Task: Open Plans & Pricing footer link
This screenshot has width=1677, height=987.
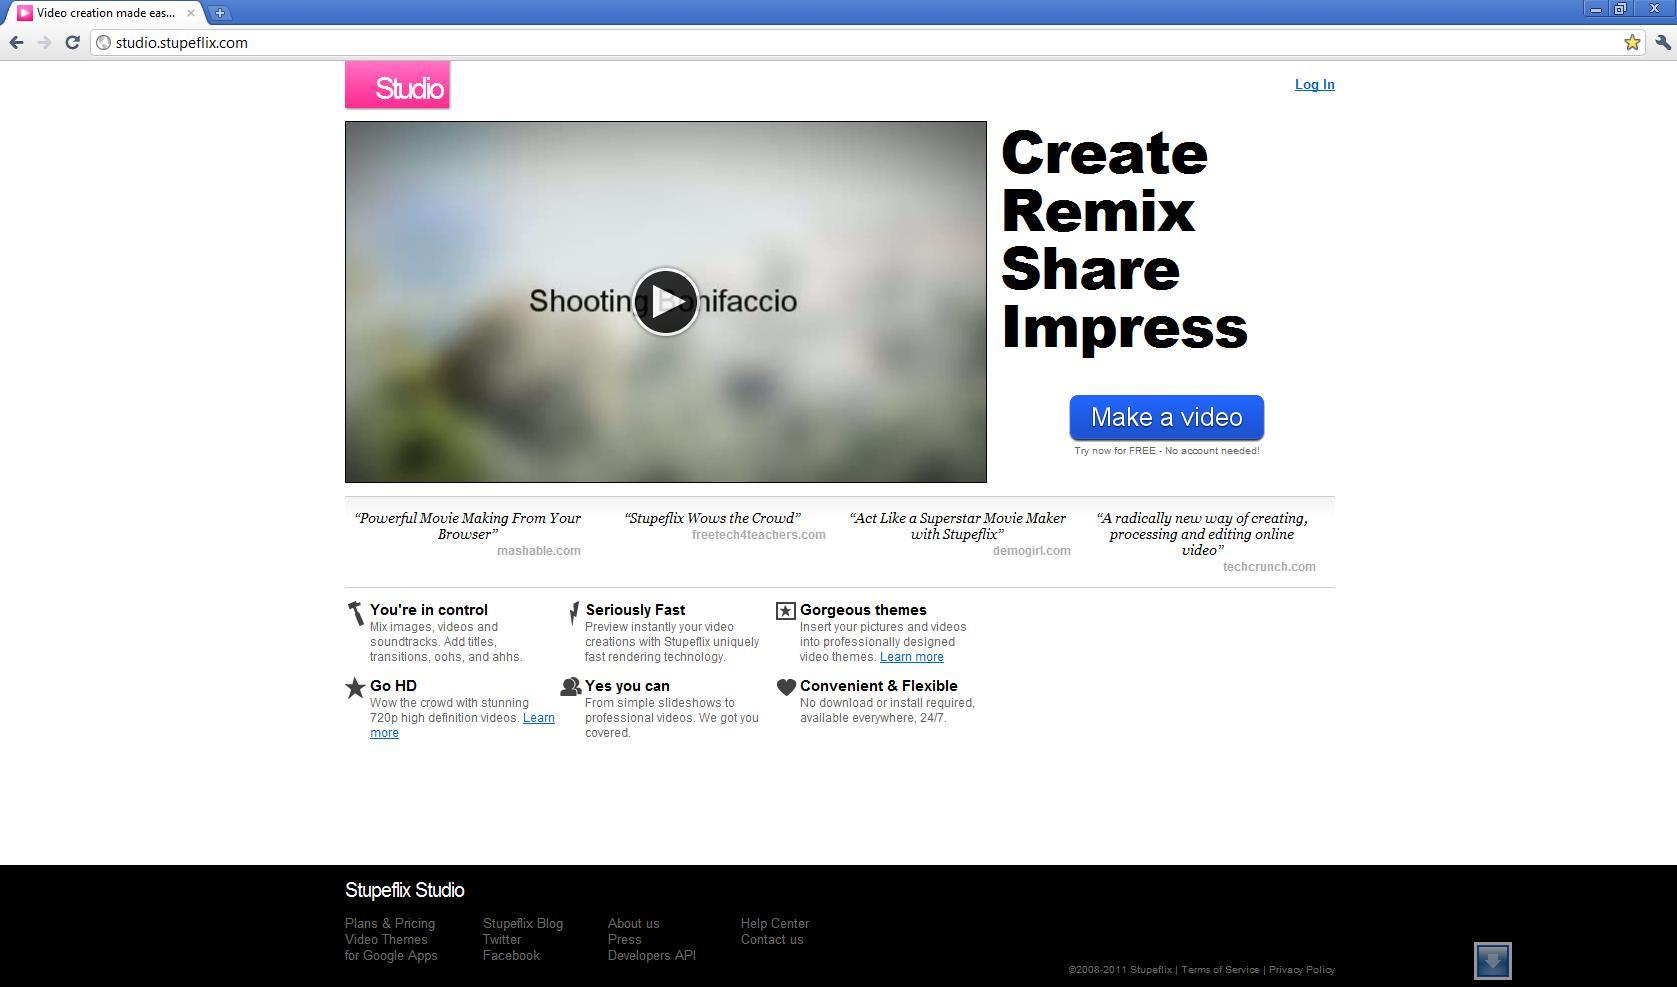Action: tap(390, 923)
